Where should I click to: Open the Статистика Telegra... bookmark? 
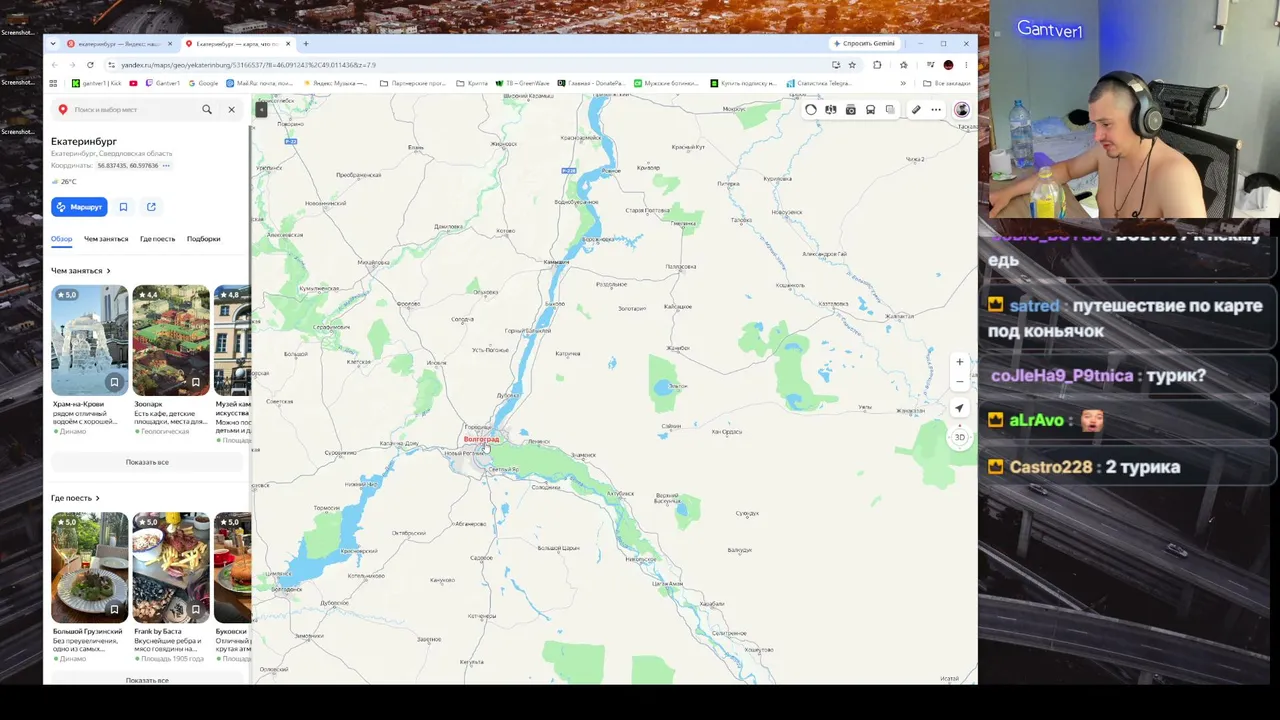pyautogui.click(x=819, y=83)
